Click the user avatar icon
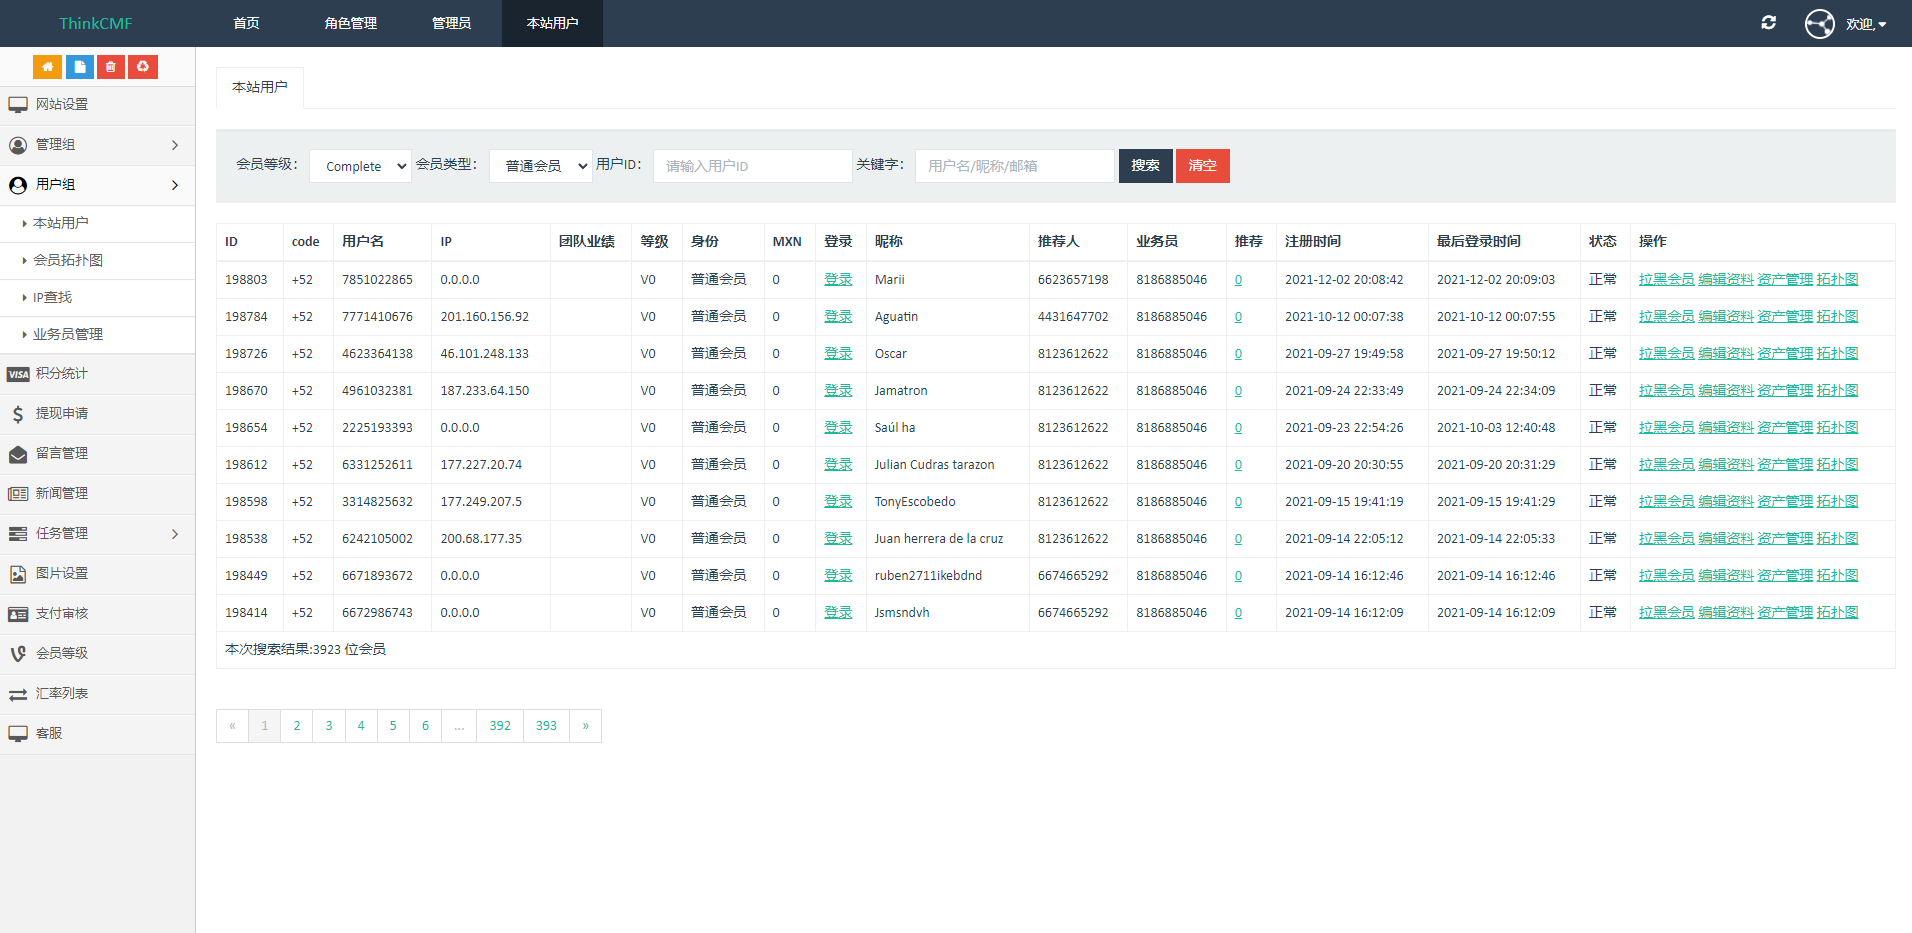 click(x=1819, y=23)
